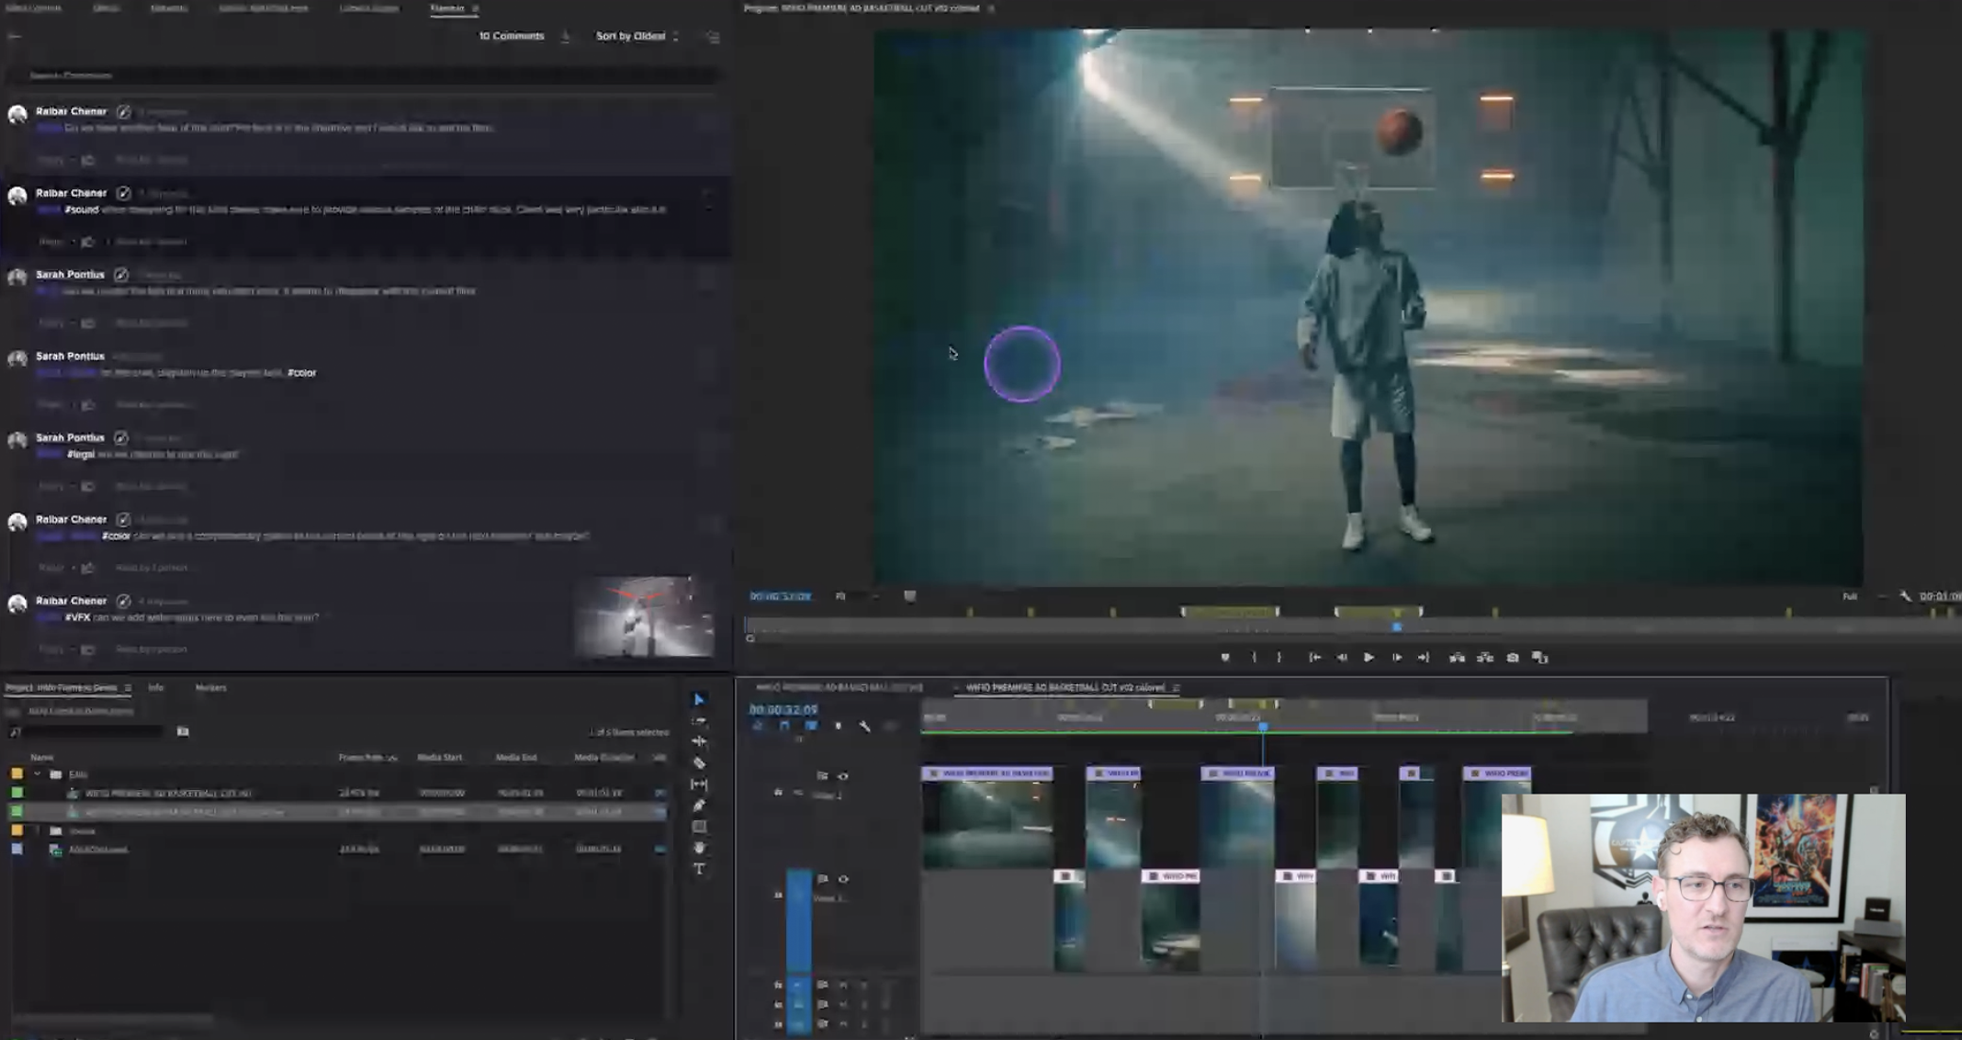This screenshot has width=1962, height=1040.
Task: Activate the Hand tool
Action: [x=699, y=847]
